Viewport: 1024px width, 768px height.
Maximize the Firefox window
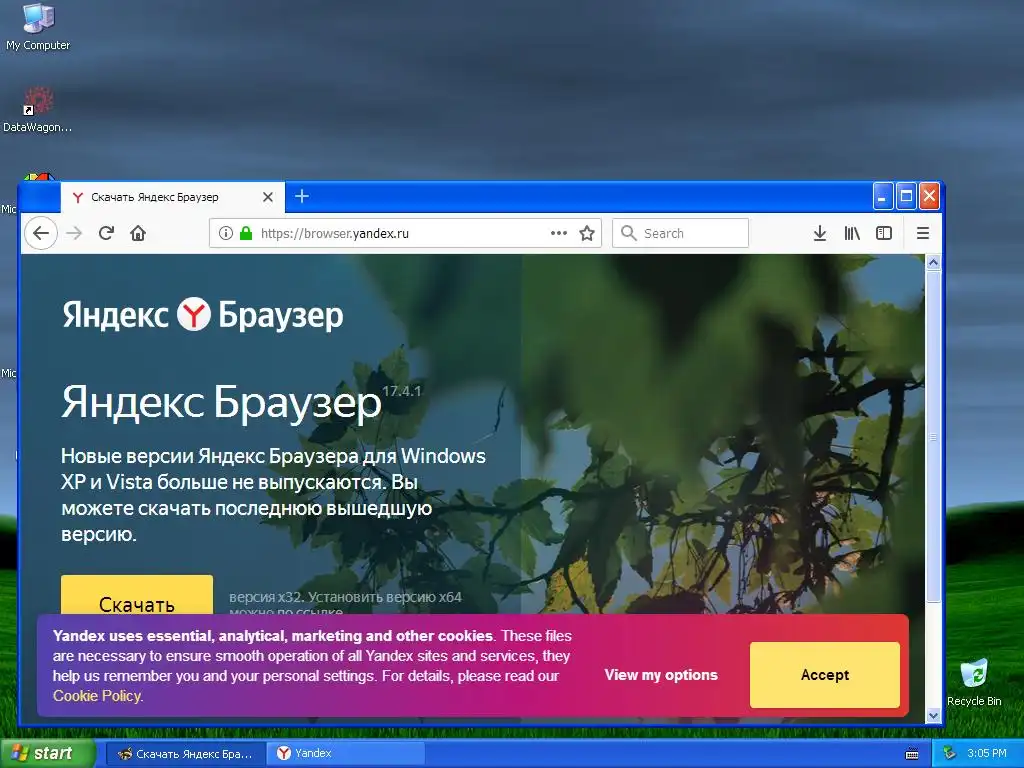coord(906,196)
